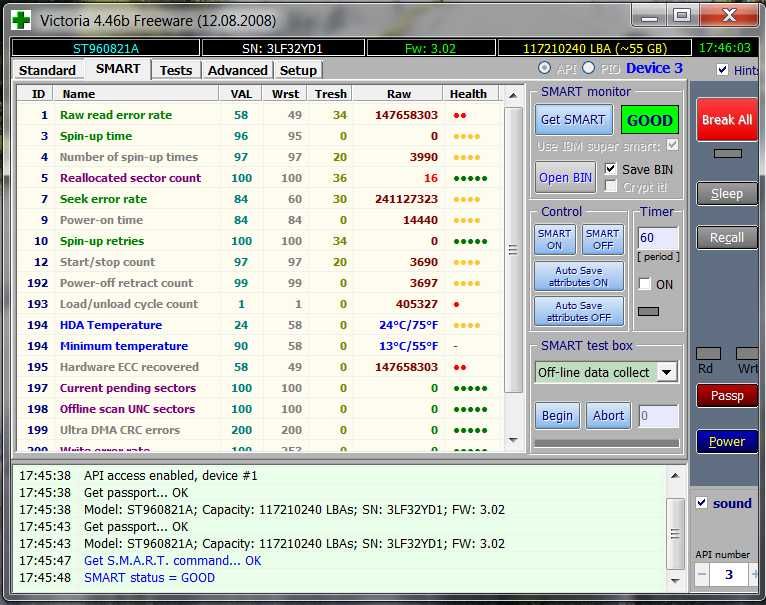
Task: Toggle the Crypt it checkbox
Action: pyautogui.click(x=610, y=186)
